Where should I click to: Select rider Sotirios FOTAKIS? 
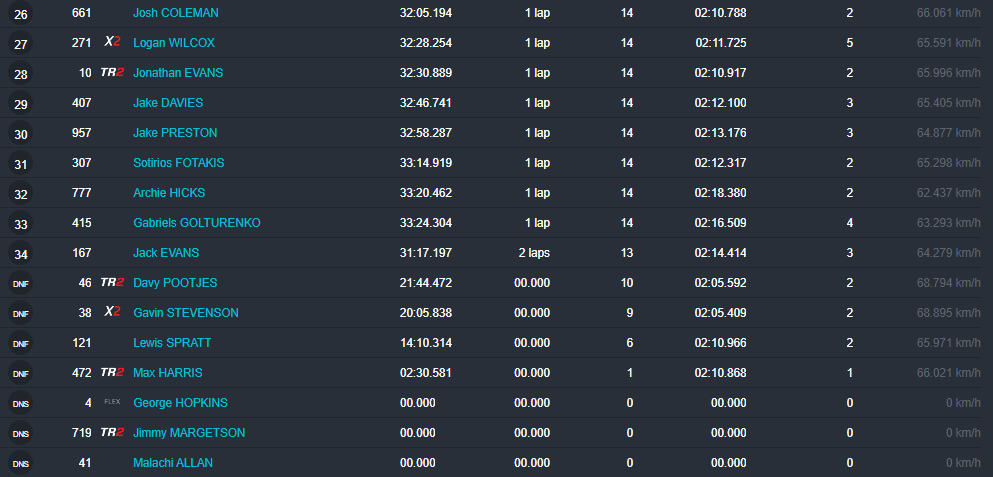pyautogui.click(x=180, y=163)
